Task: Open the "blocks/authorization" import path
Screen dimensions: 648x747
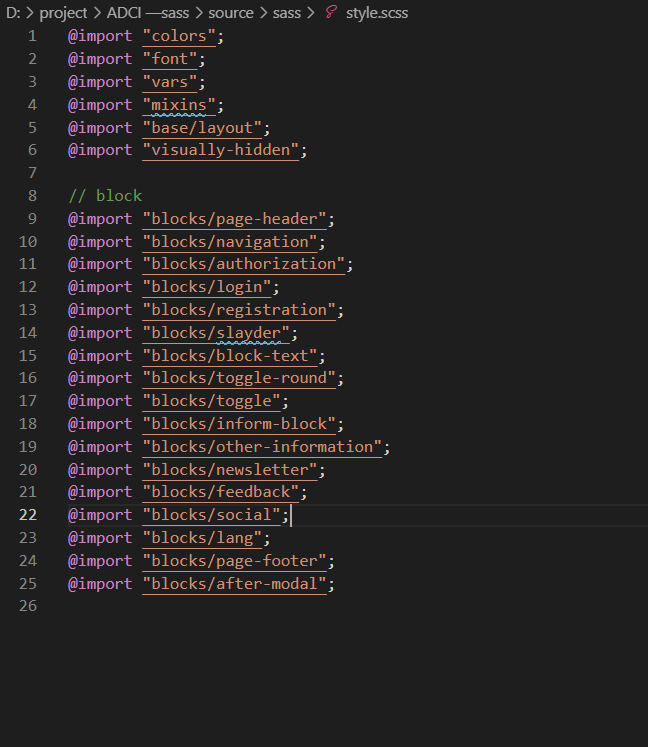Action: 244,264
